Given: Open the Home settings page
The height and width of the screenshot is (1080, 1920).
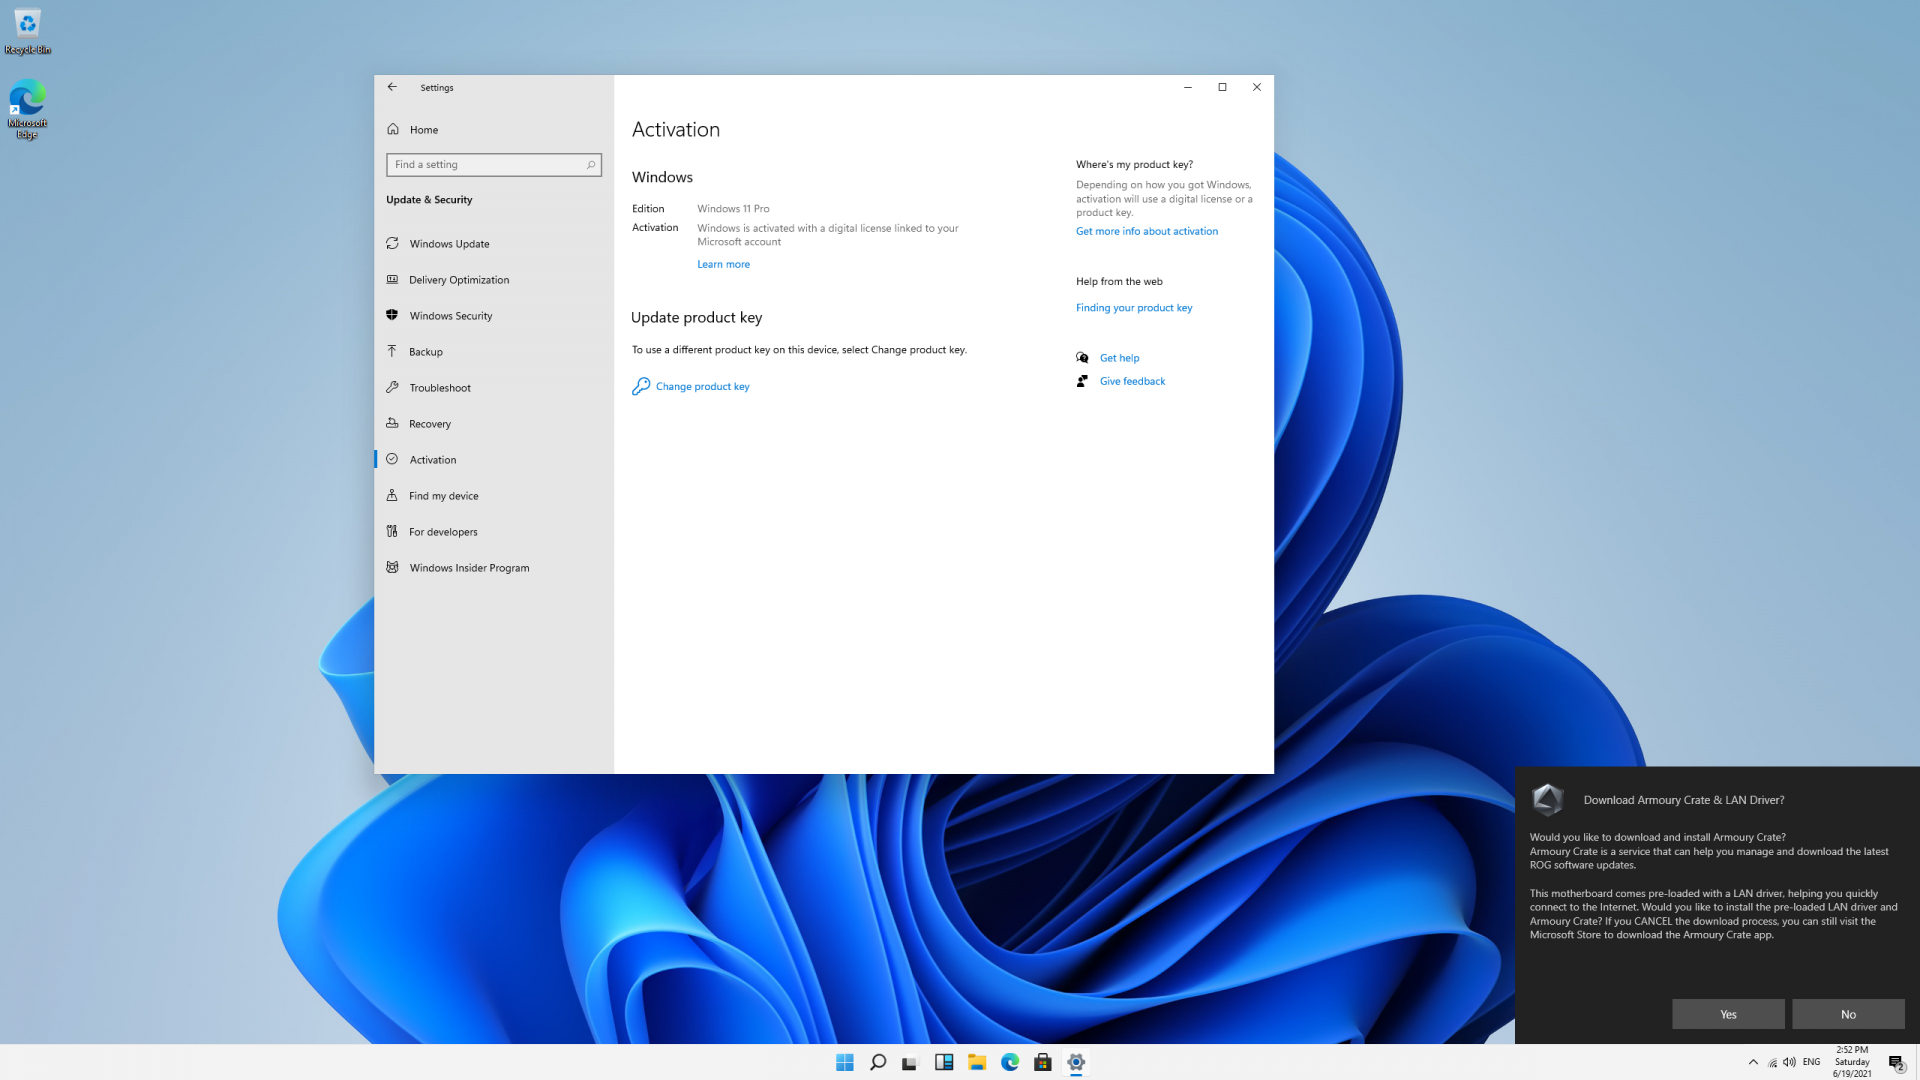Looking at the screenshot, I should tap(423, 130).
